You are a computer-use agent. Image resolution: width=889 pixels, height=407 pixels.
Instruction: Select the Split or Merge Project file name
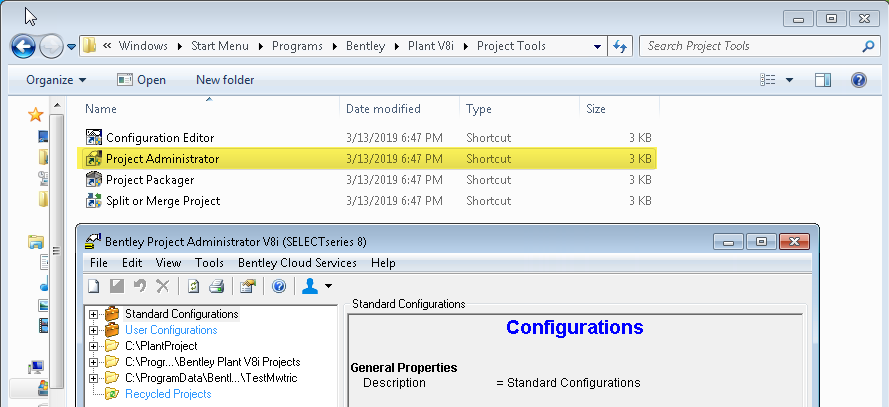163,201
